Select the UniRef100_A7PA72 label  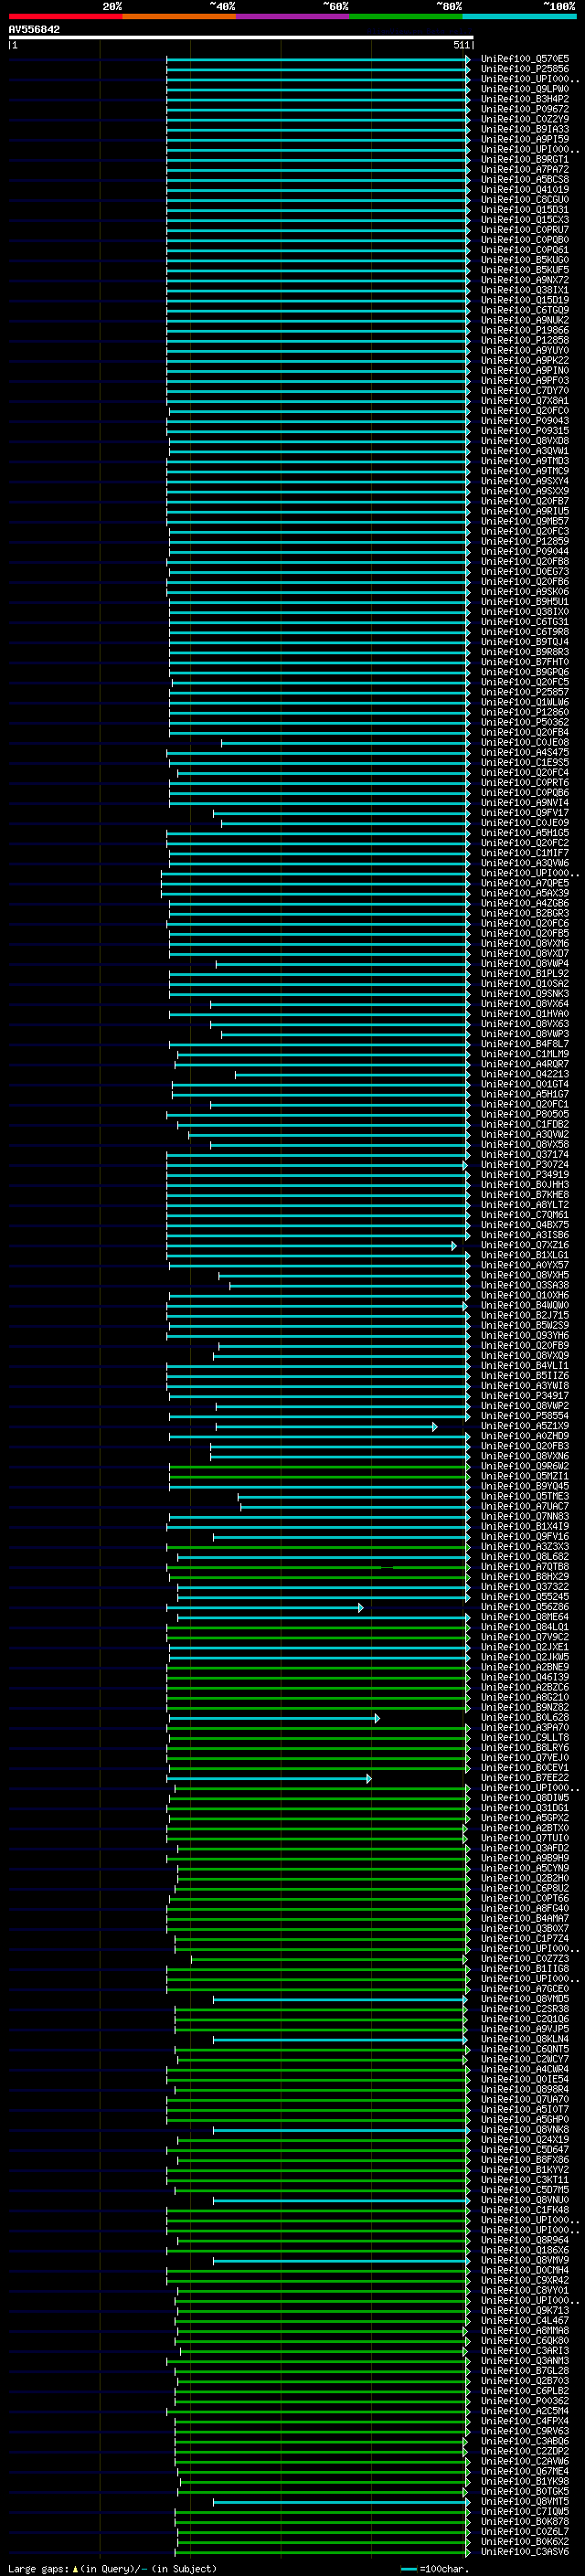tap(524, 169)
